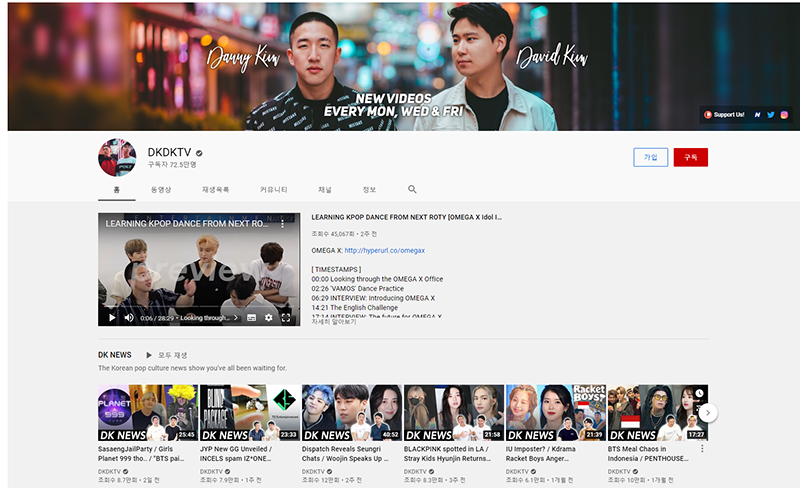
Task: Click the 00:00 Looking through the OMEGA X Office timestamp
Action: point(377,279)
